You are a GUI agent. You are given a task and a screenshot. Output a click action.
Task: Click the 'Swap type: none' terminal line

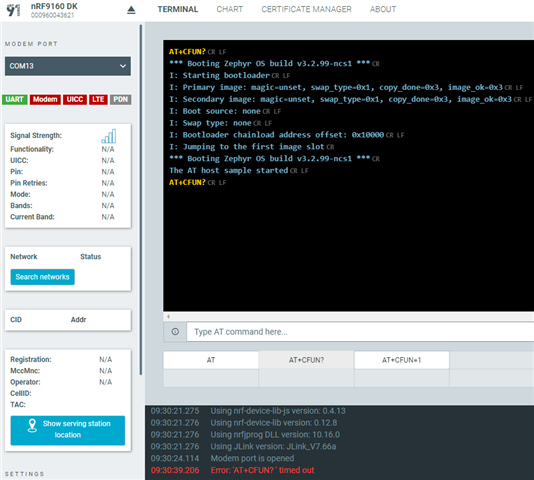coord(210,123)
